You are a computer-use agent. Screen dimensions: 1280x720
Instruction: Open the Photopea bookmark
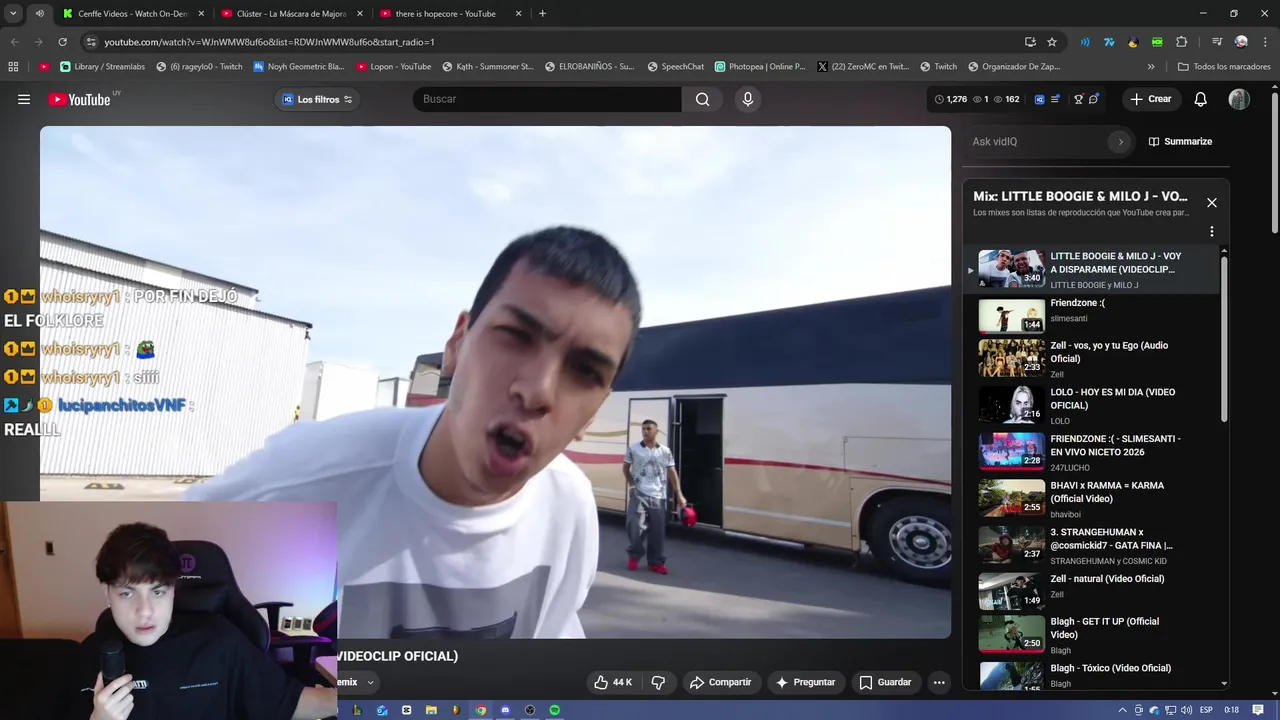[760, 67]
